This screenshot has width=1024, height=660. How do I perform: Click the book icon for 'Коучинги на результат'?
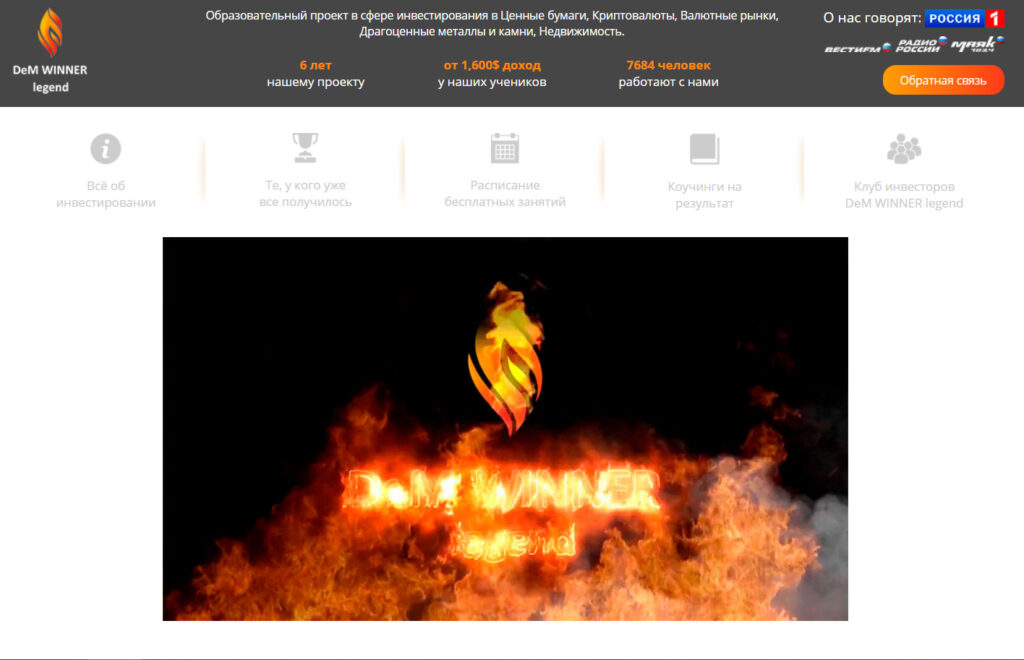[704, 149]
